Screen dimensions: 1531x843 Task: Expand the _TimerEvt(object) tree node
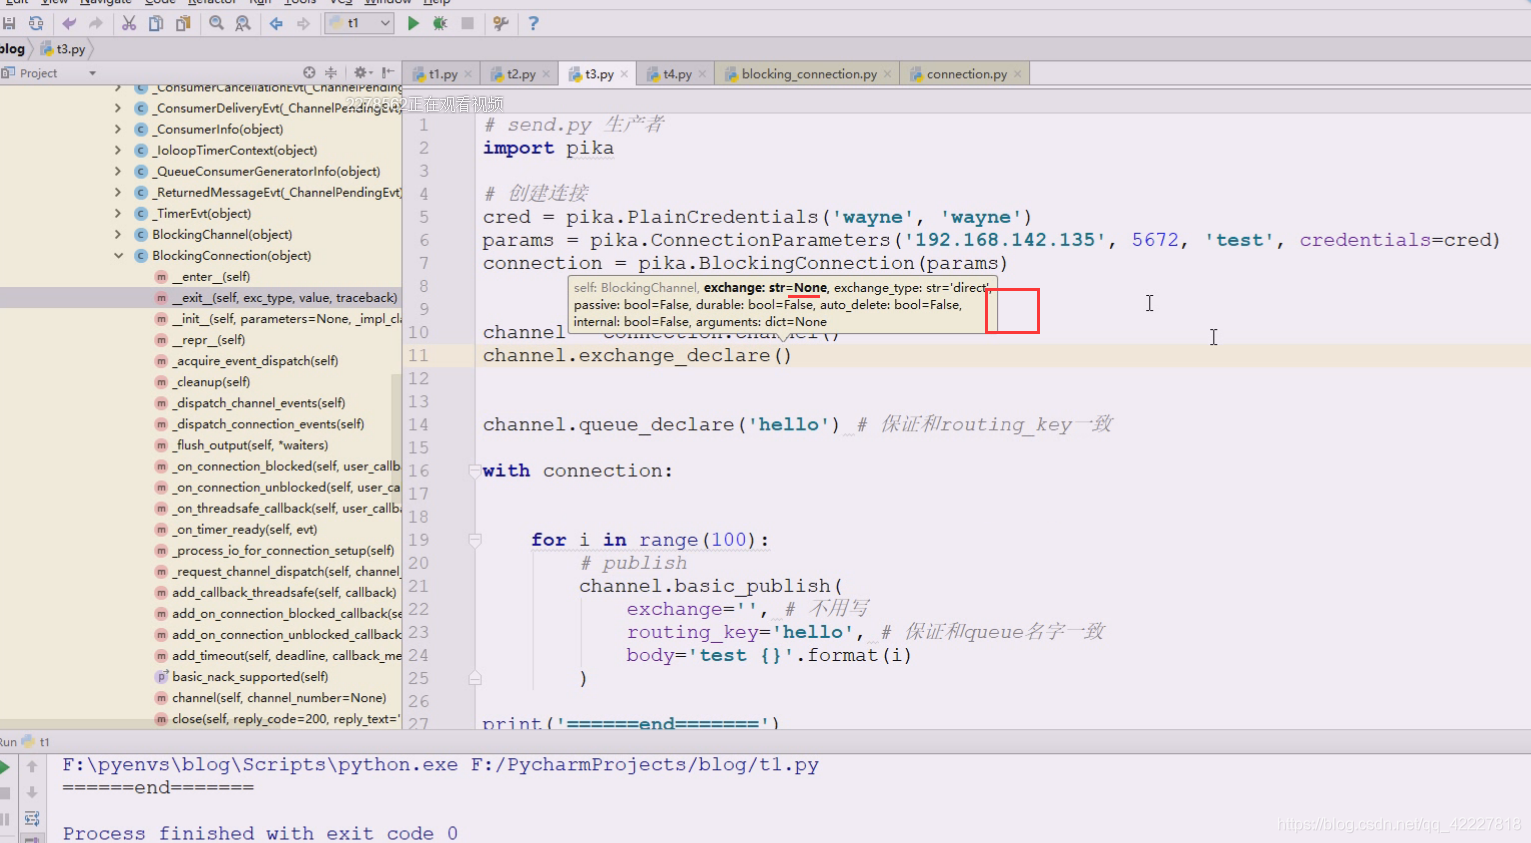click(x=119, y=213)
